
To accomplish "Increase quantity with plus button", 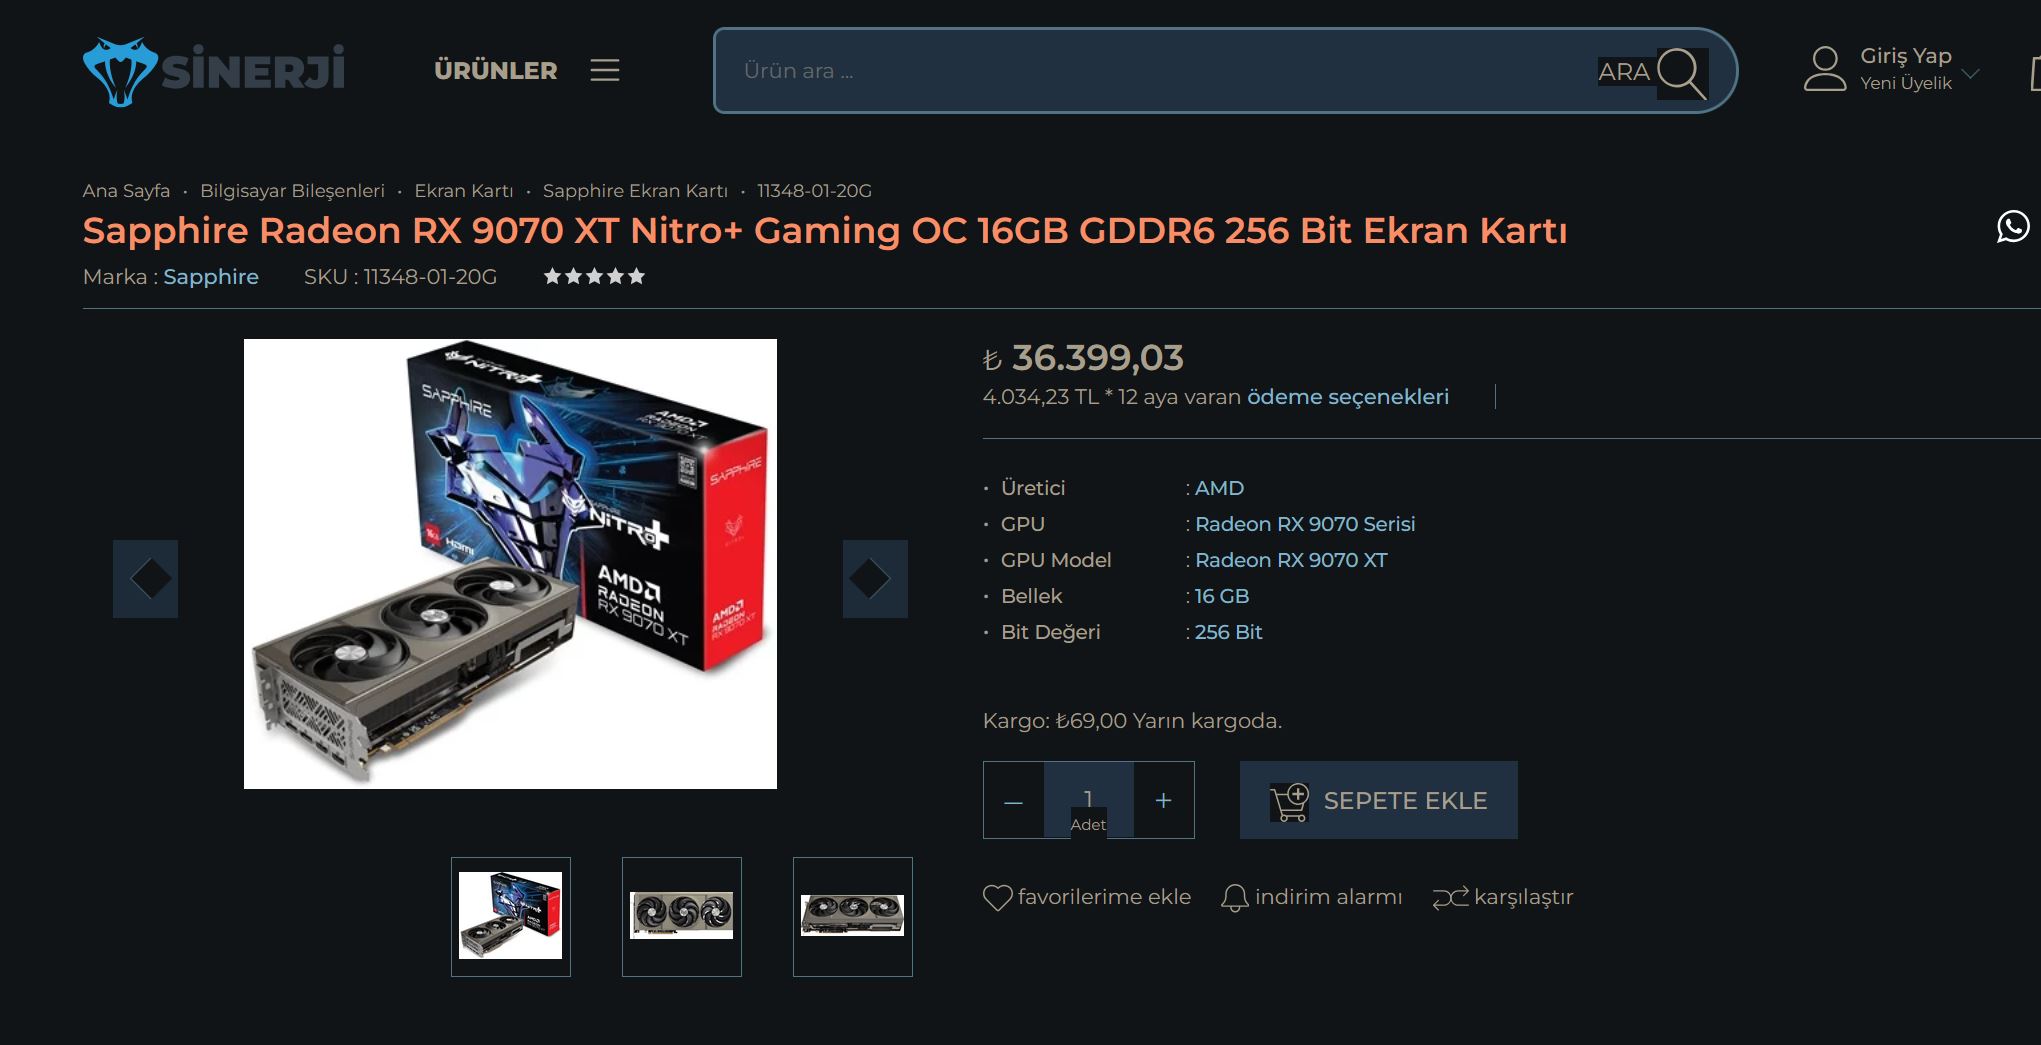I will tap(1163, 800).
